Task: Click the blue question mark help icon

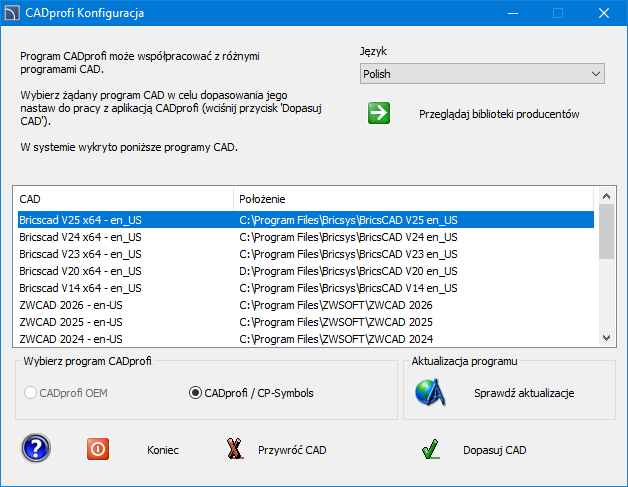Action: click(36, 449)
